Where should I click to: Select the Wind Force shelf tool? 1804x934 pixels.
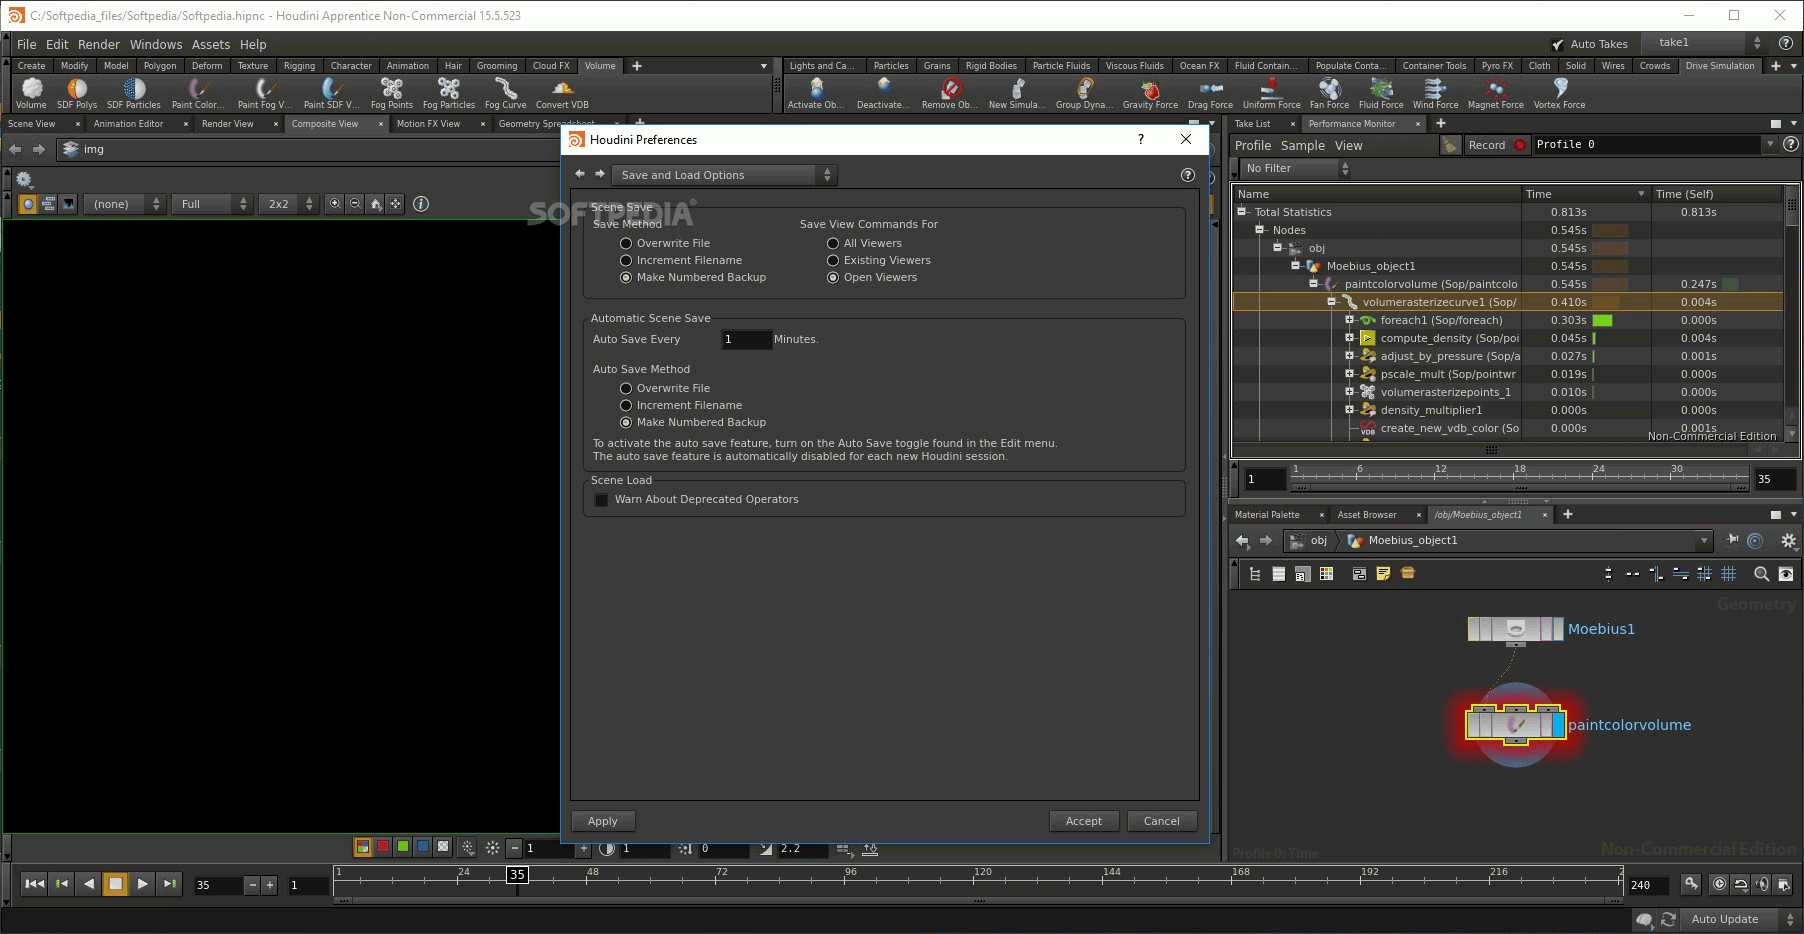point(1435,93)
